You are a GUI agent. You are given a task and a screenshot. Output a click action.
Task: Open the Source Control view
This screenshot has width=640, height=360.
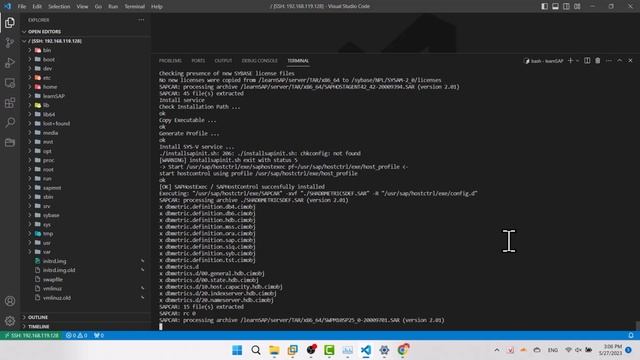pos(10,42)
